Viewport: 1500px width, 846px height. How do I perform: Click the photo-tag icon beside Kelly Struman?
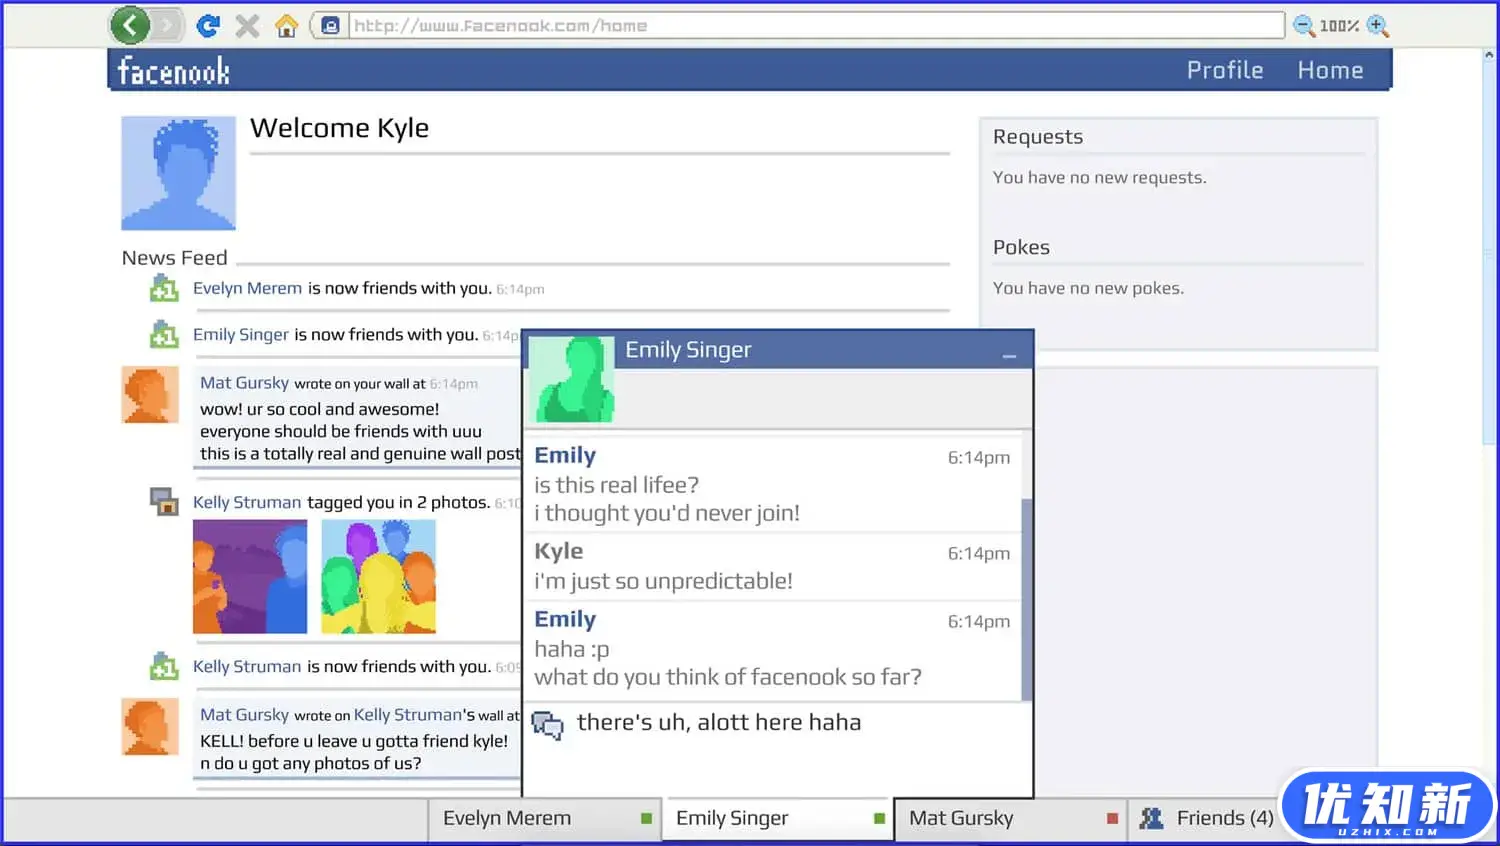(x=164, y=501)
